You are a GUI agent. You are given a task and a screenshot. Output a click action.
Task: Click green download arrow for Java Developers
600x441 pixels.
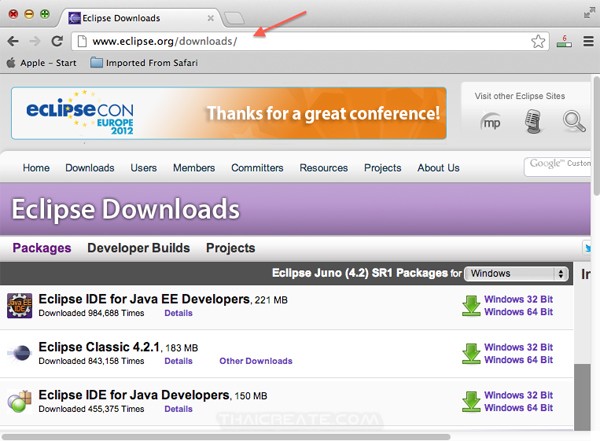pos(471,401)
